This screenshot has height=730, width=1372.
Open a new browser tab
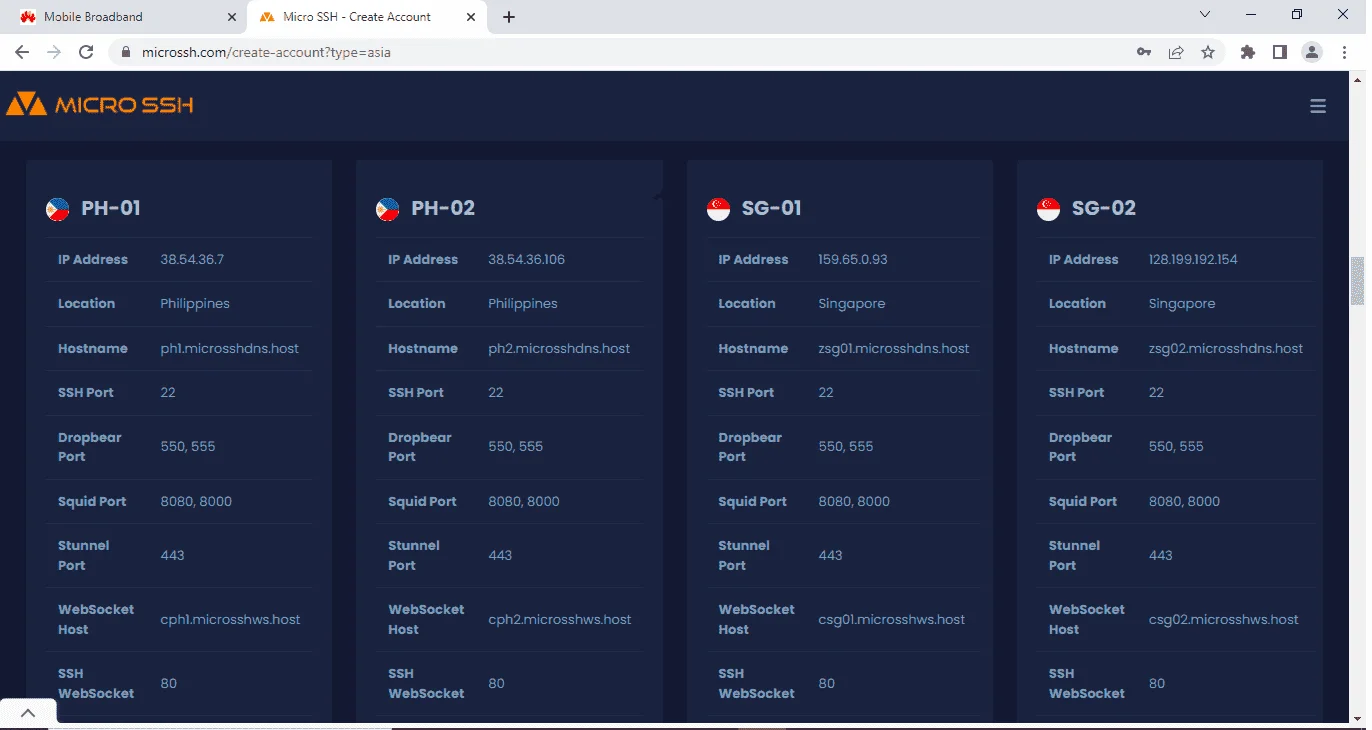pos(509,17)
